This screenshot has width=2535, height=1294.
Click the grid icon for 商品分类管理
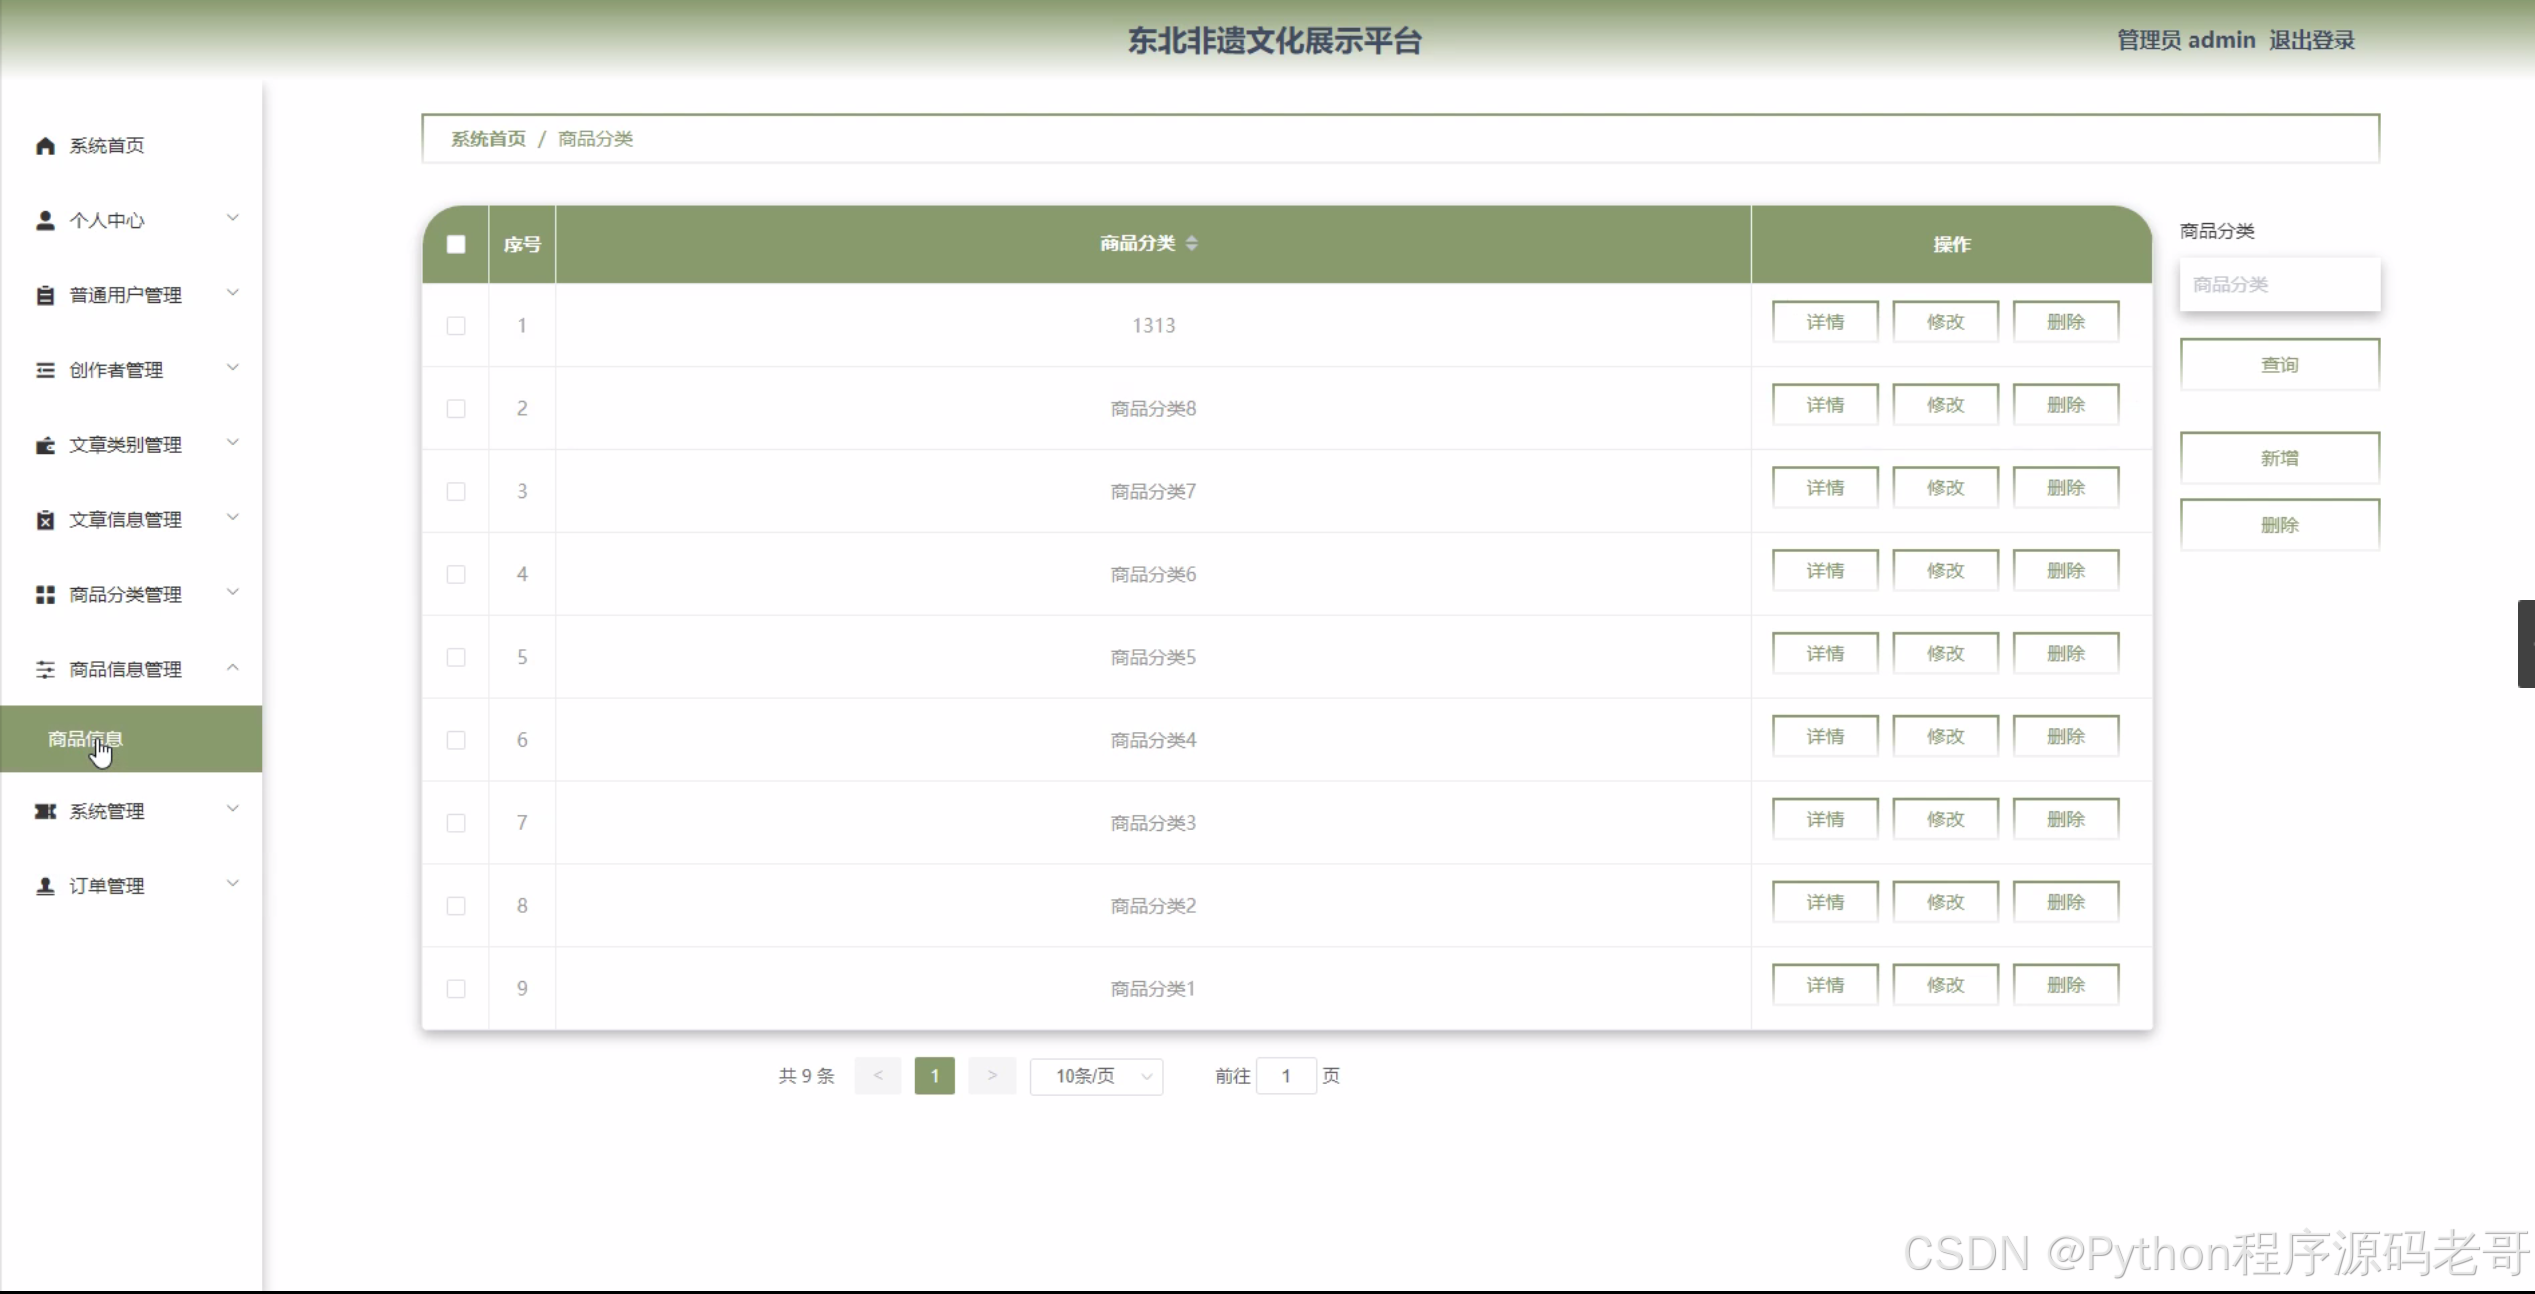click(45, 595)
